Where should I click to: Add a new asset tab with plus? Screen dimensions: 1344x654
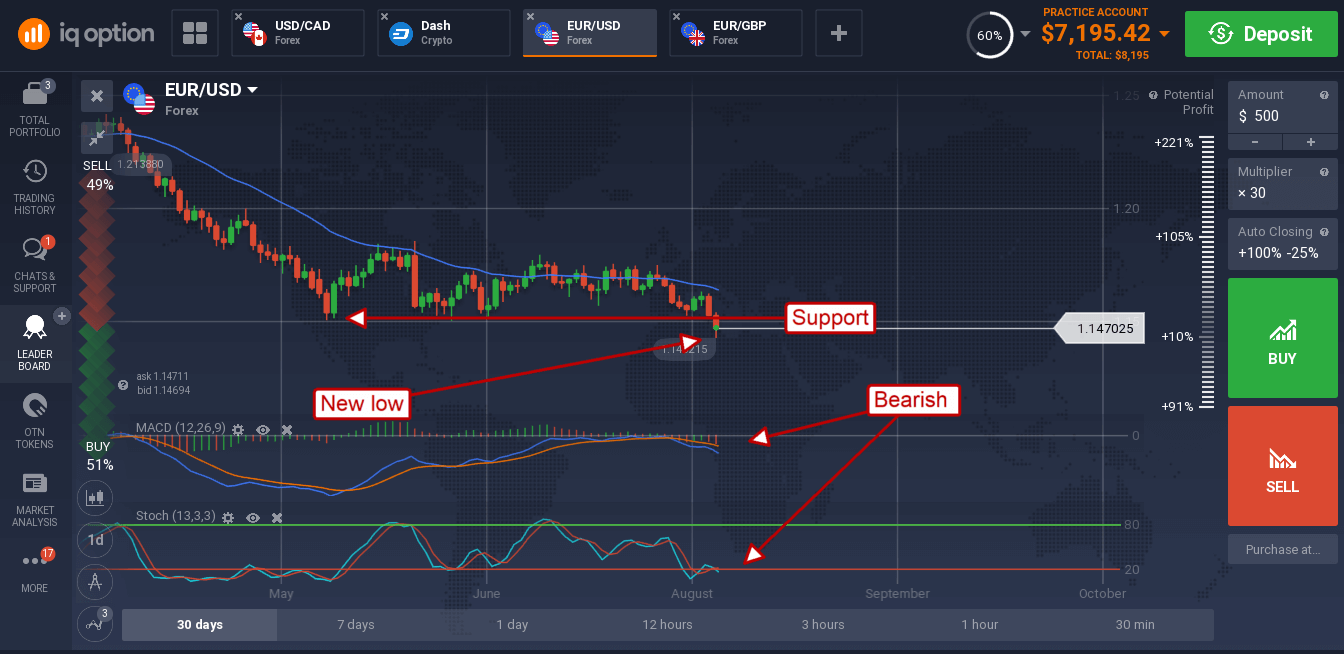click(x=839, y=33)
